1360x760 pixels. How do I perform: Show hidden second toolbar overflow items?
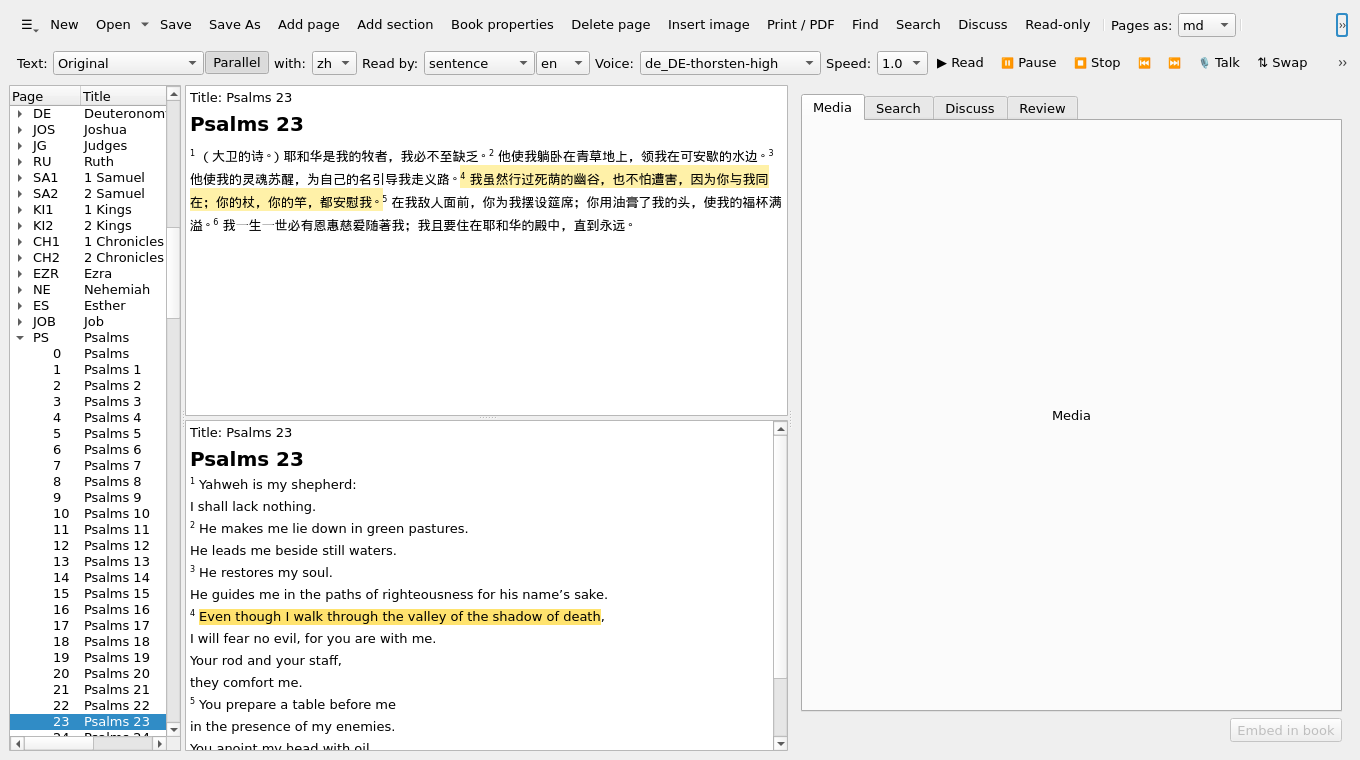(1342, 63)
